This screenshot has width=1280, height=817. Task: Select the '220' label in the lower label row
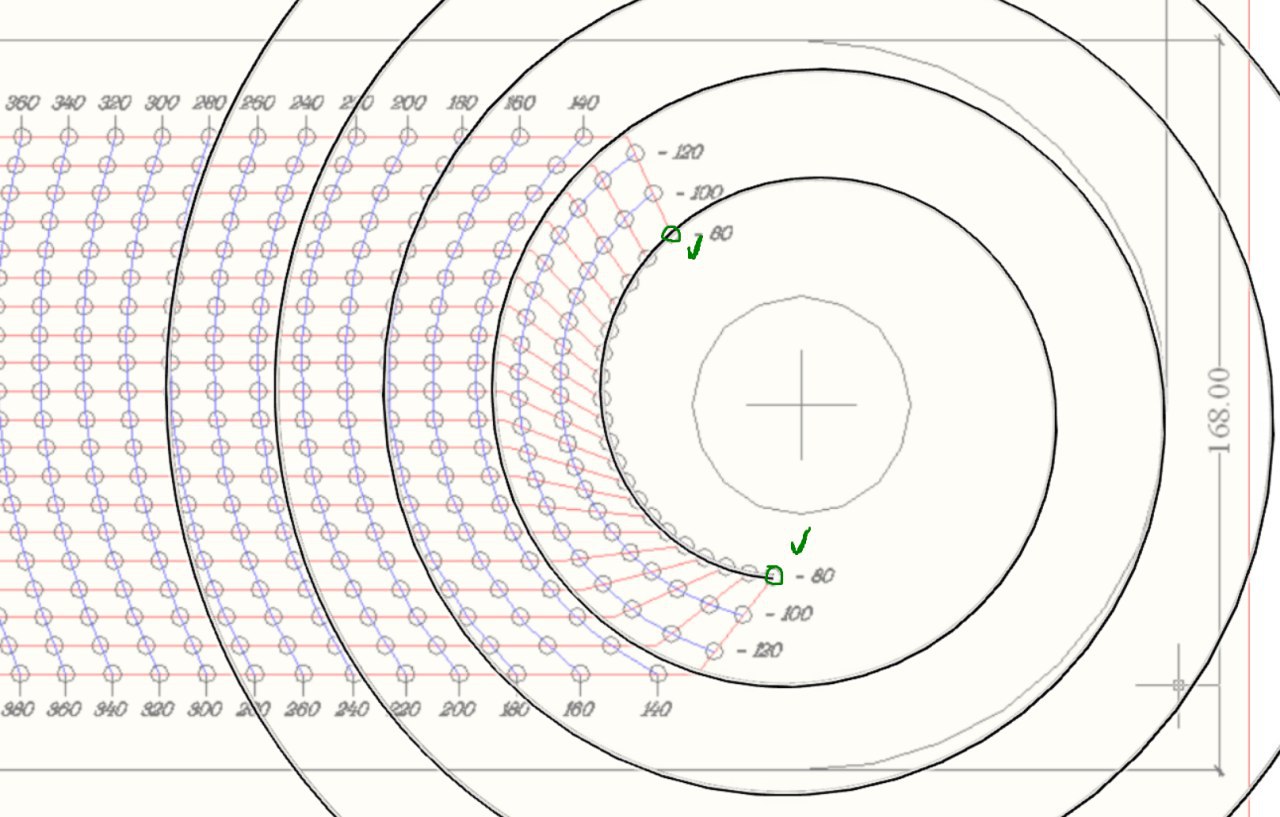coord(405,709)
